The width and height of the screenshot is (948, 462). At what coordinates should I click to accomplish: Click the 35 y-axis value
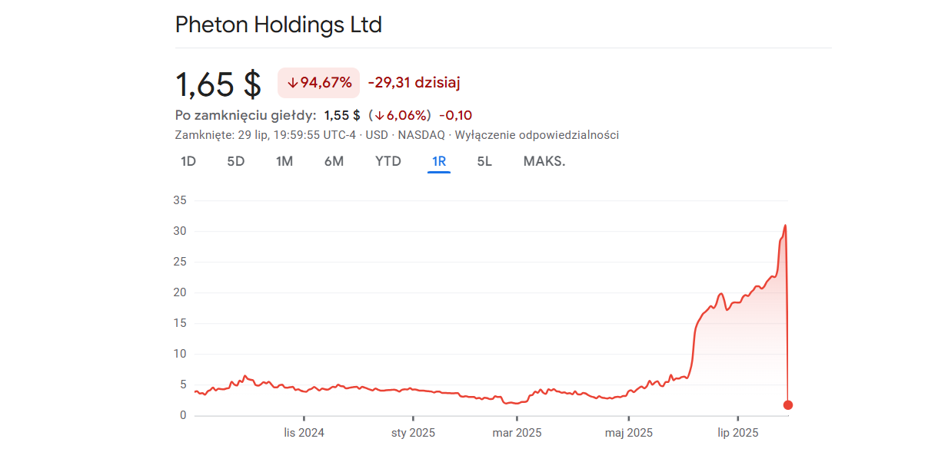(x=180, y=201)
